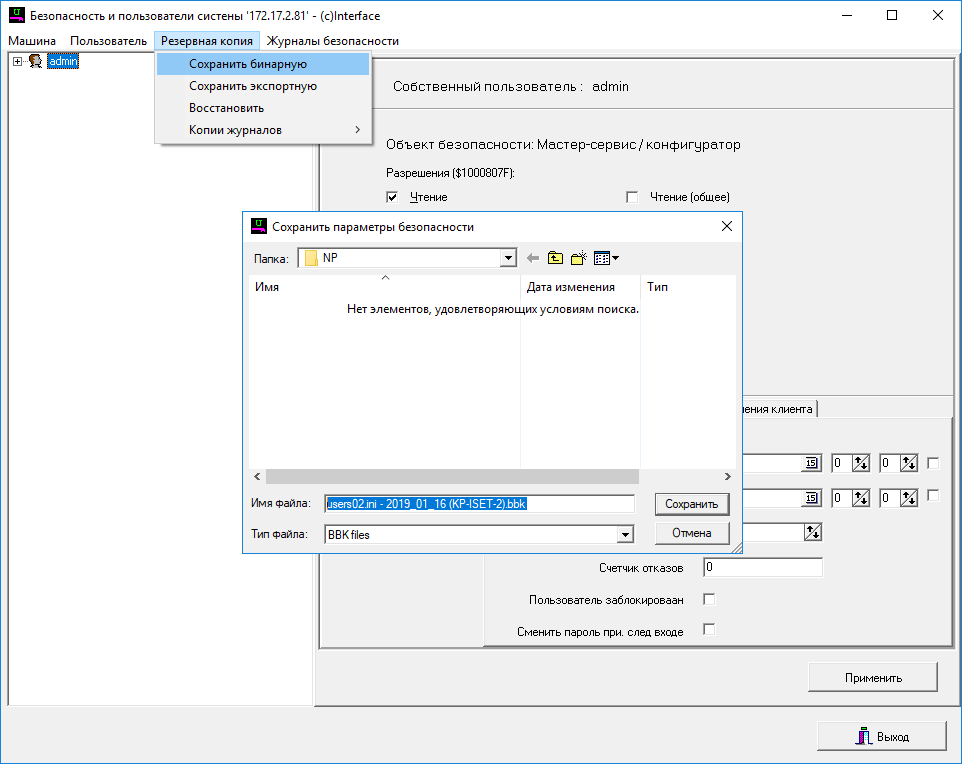Viewport: 962px width, 764px height.
Task: Open the Папка folder dropdown
Action: [x=508, y=258]
